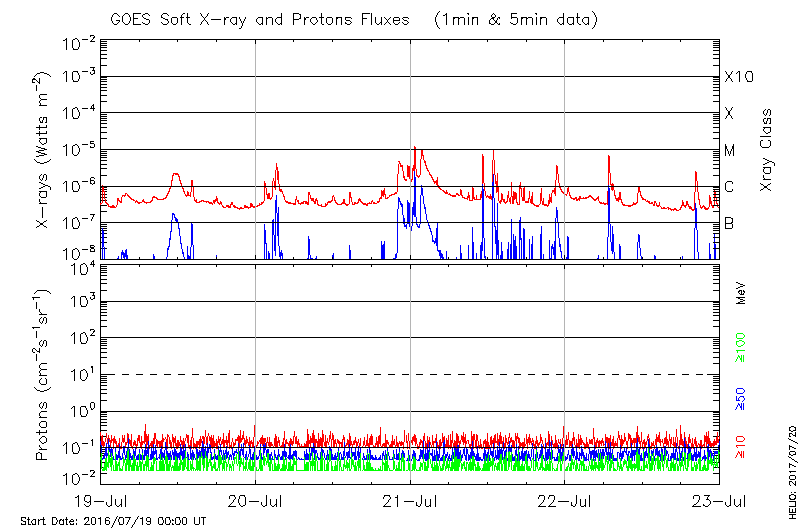Click the X10 X-ray class label
Image resolution: width=800 pixels, height=530 pixels.
click(x=738, y=77)
